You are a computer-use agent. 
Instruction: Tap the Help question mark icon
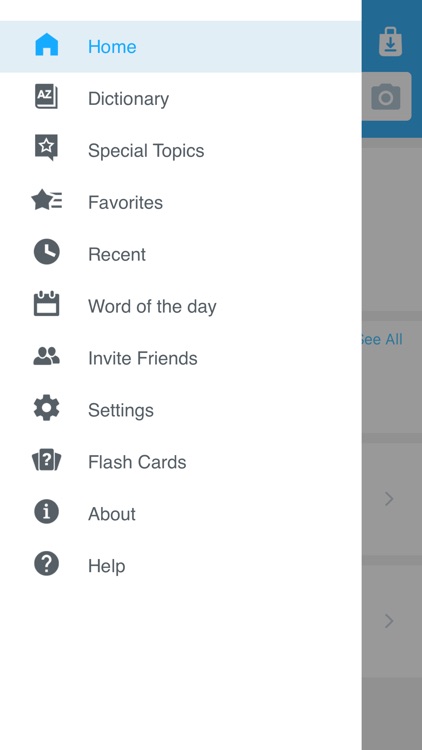point(46,563)
